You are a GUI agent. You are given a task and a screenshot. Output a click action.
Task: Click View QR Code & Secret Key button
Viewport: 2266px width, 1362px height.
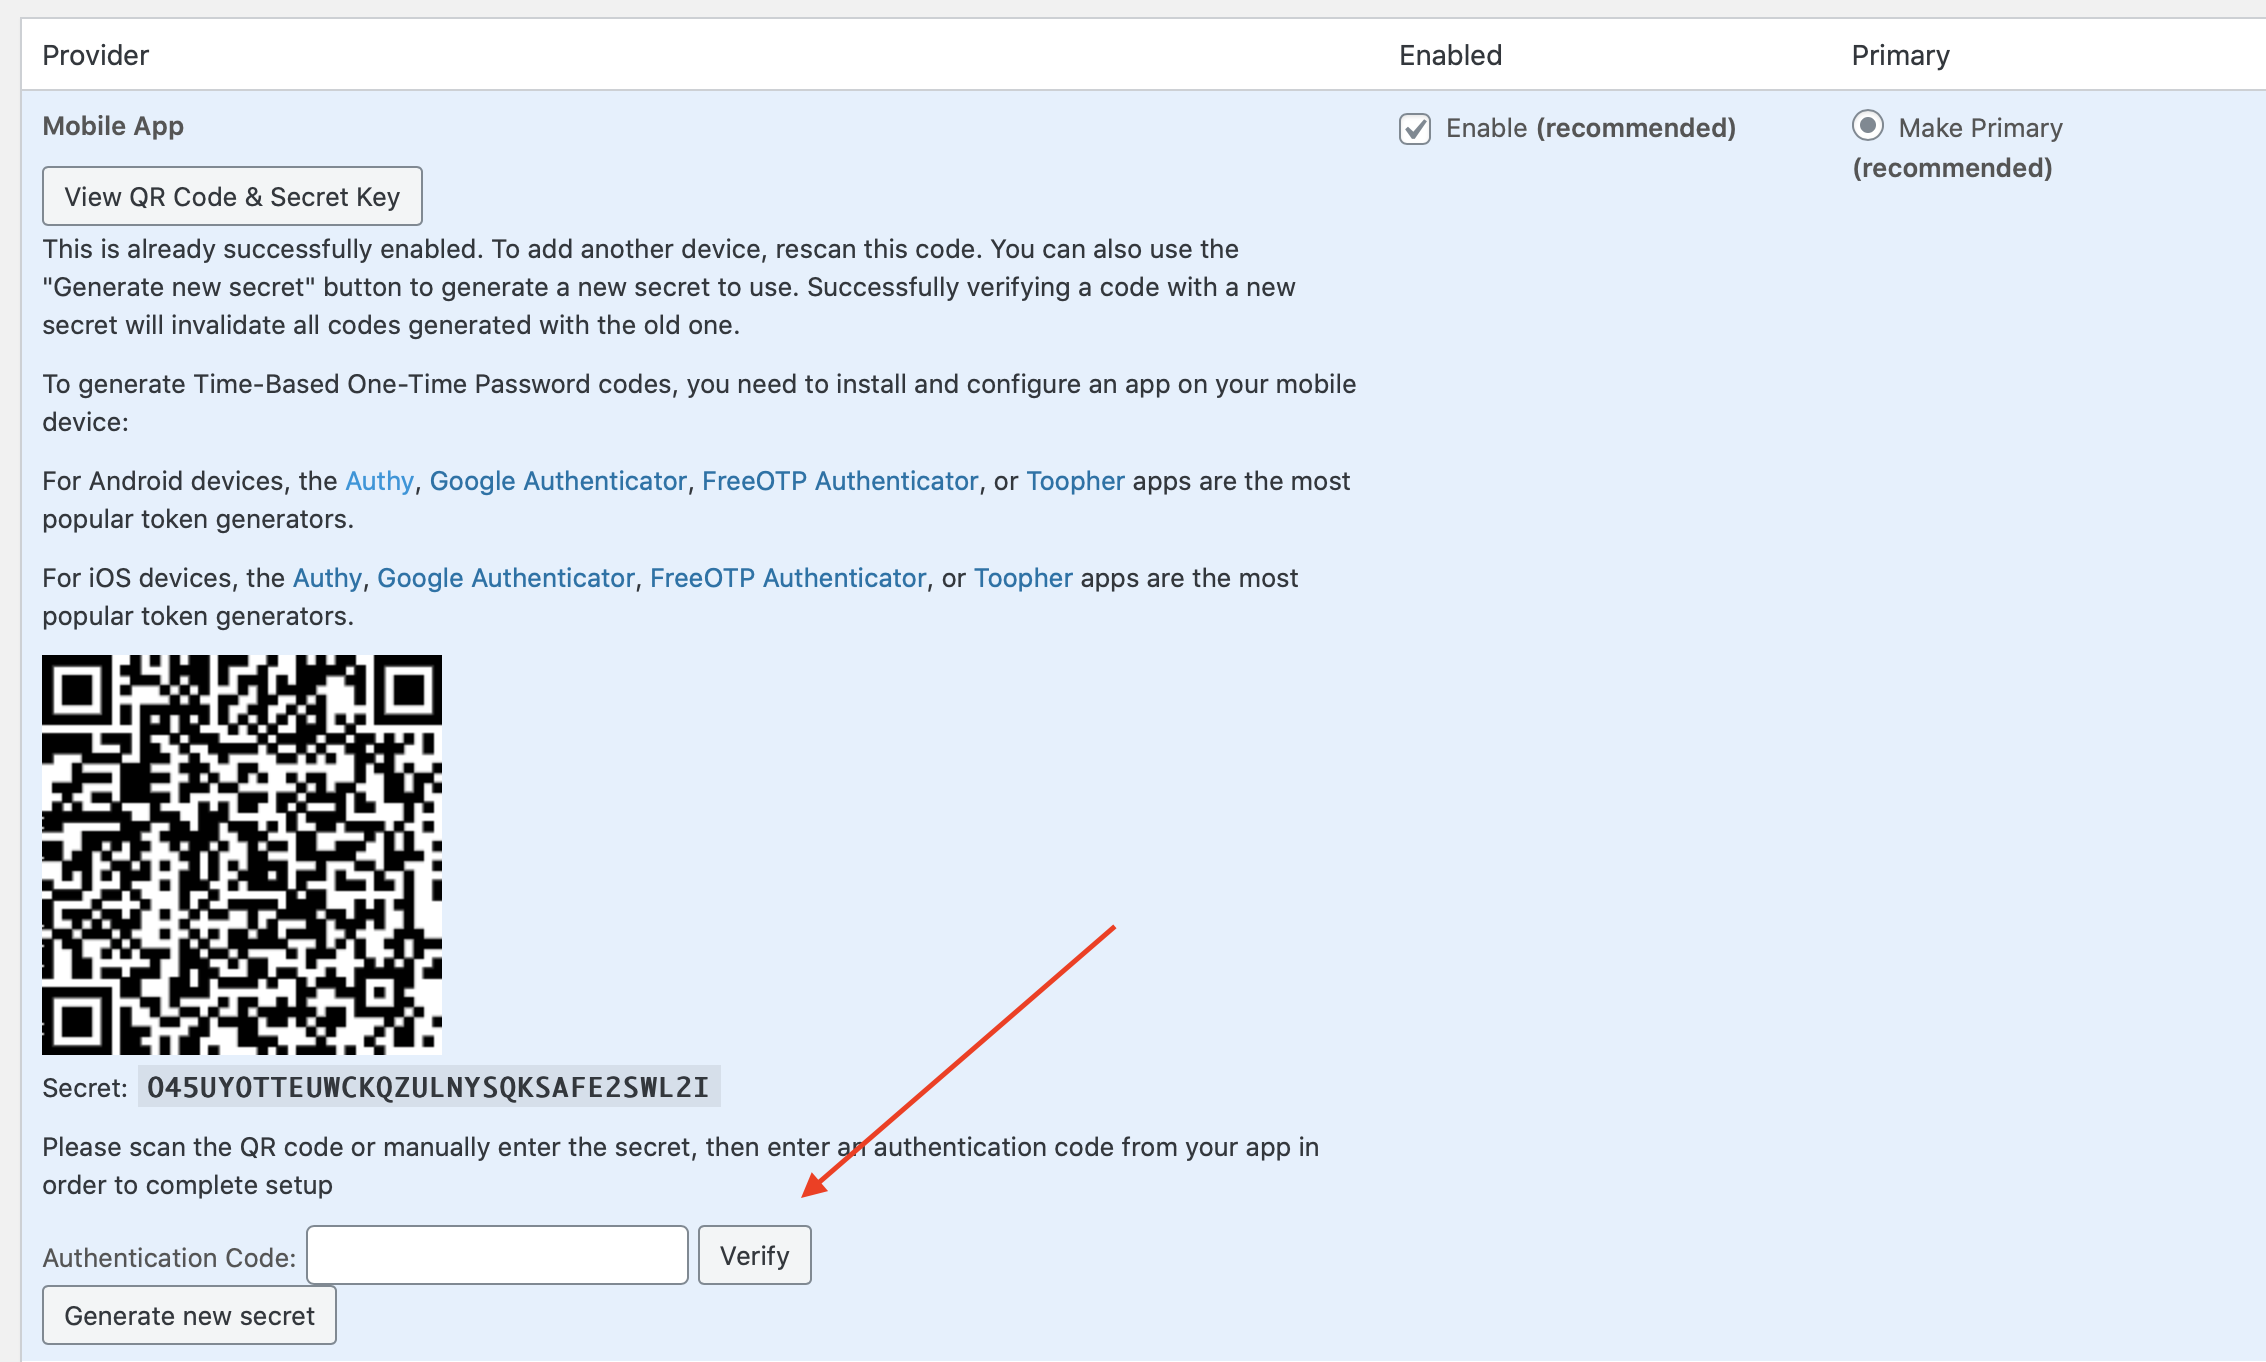coord(232,196)
